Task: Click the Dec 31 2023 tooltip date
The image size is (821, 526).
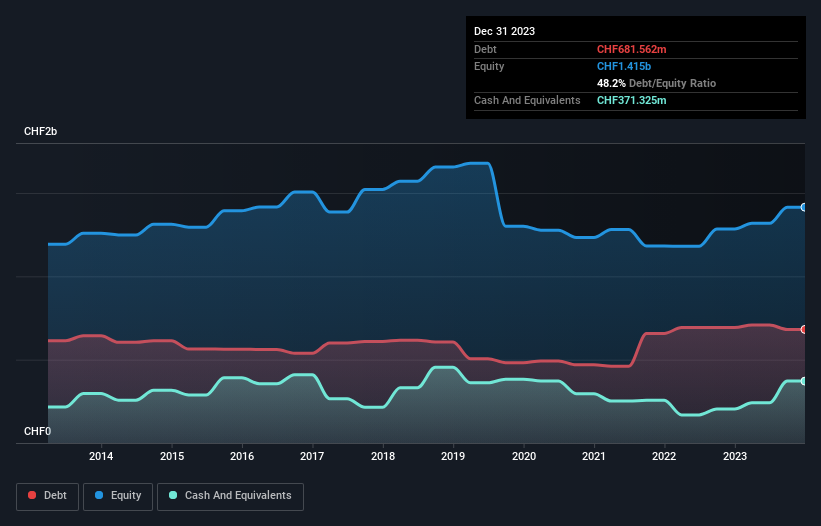Action: pos(504,31)
